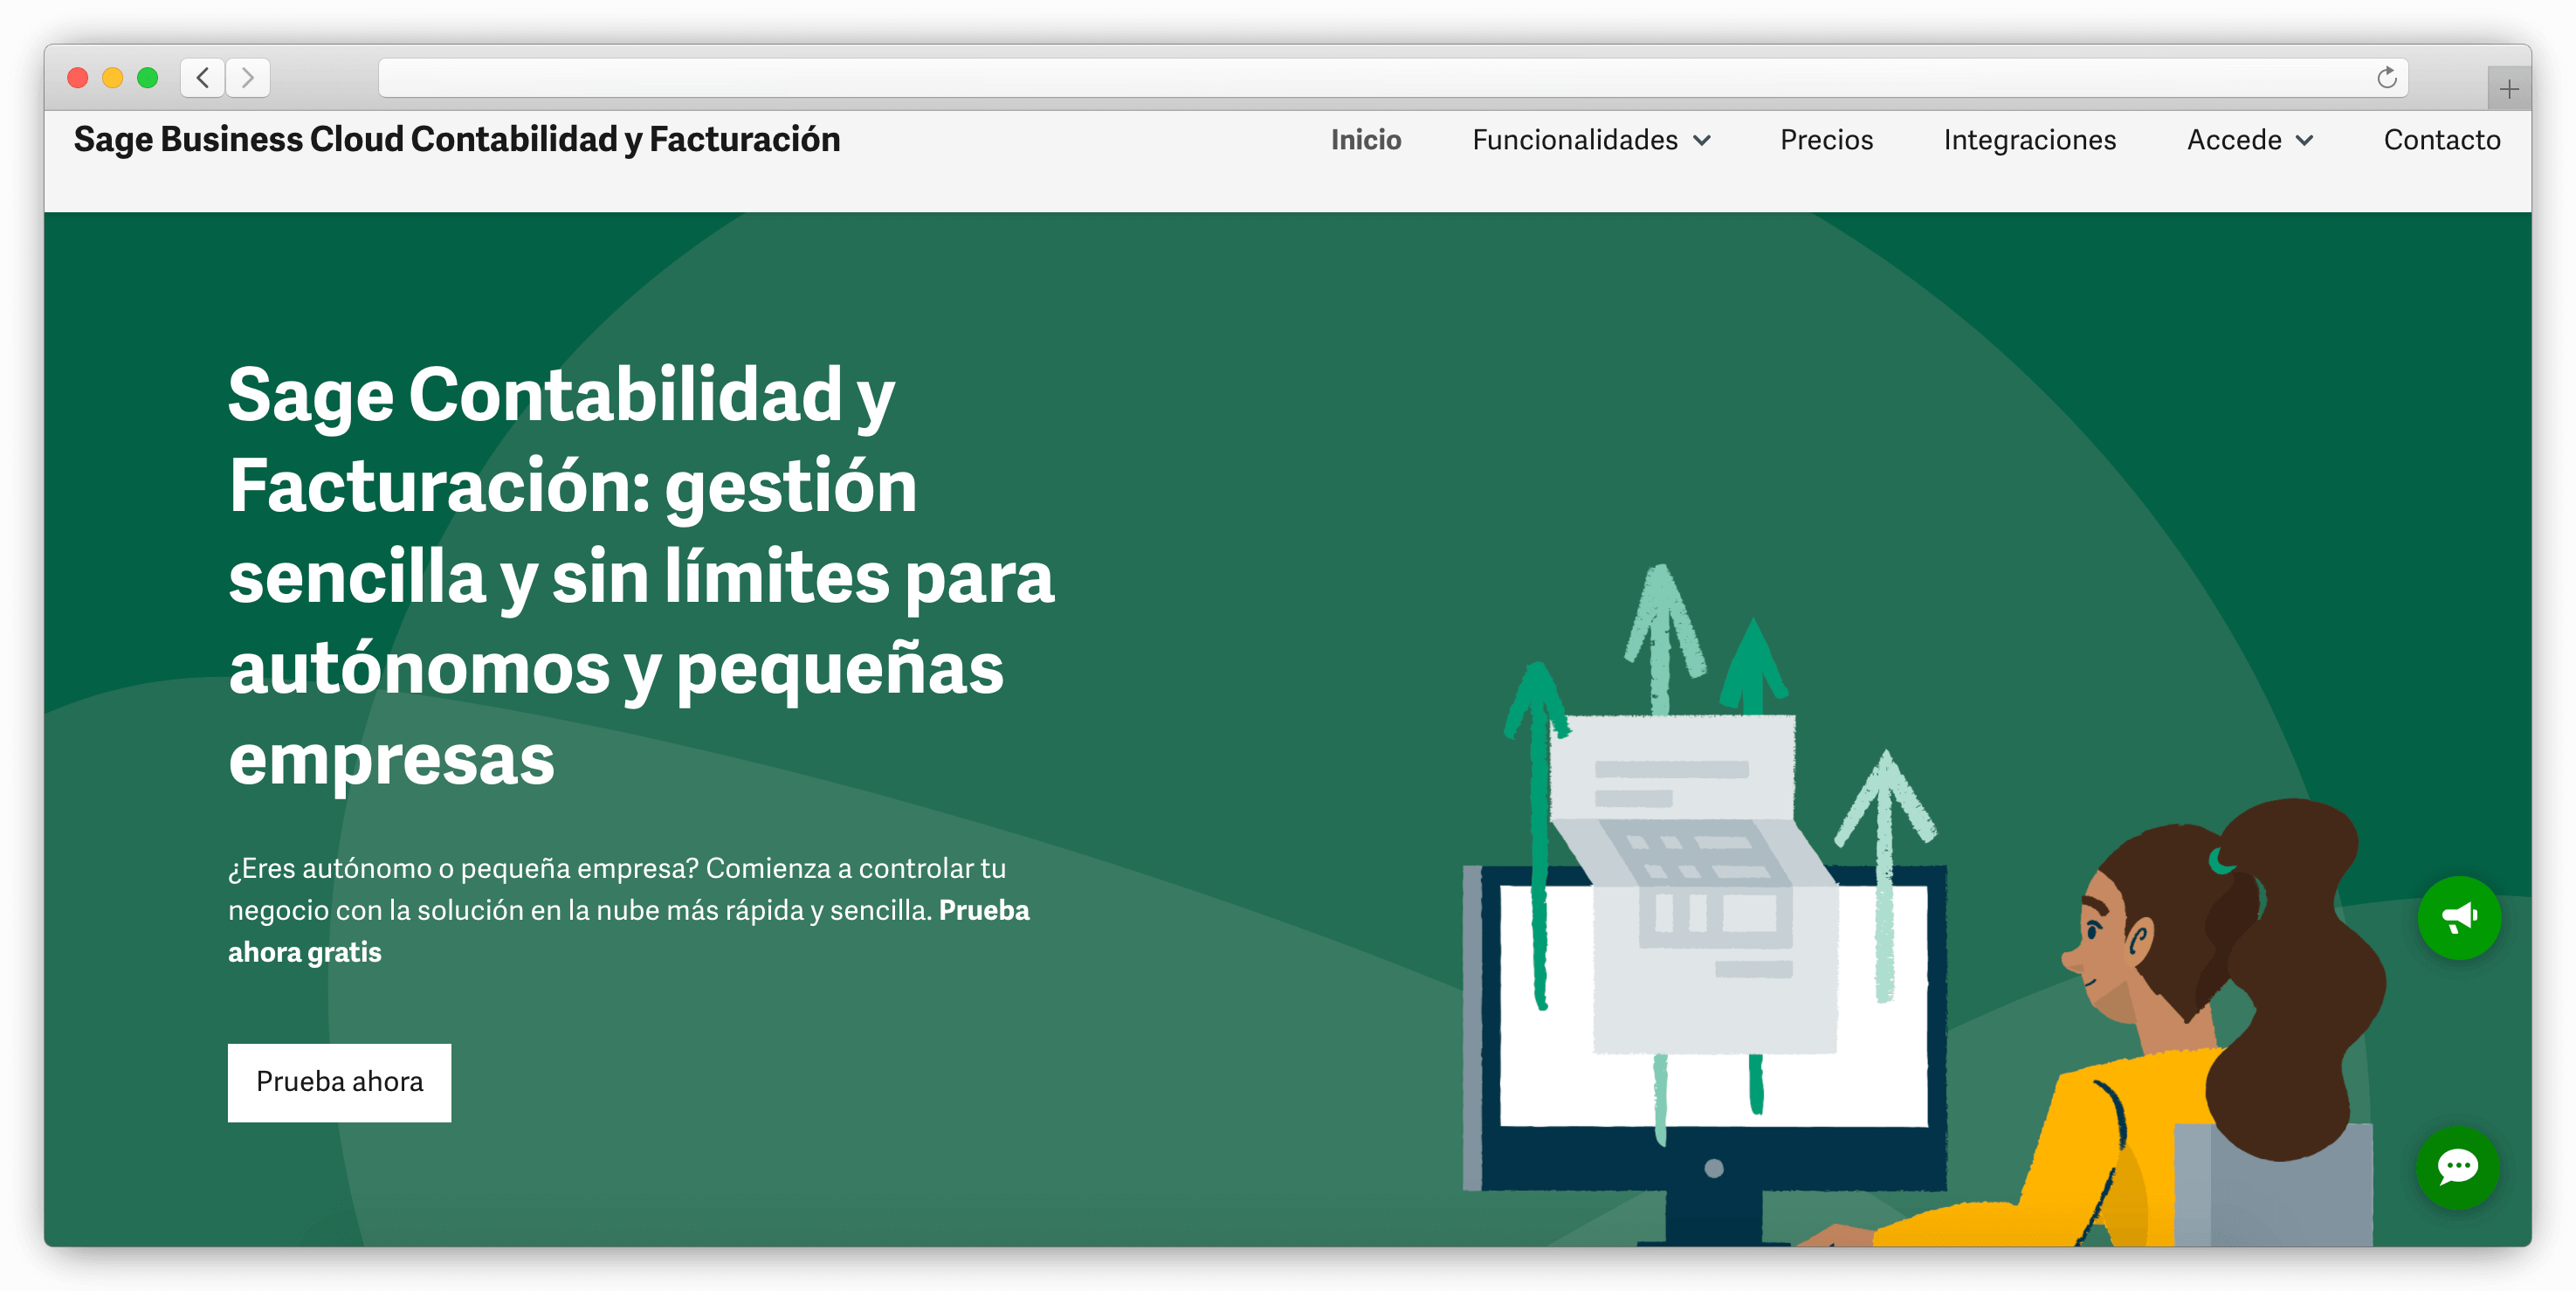2576x1291 pixels.
Task: Minimize window with yellow button
Action: pyautogui.click(x=113, y=77)
